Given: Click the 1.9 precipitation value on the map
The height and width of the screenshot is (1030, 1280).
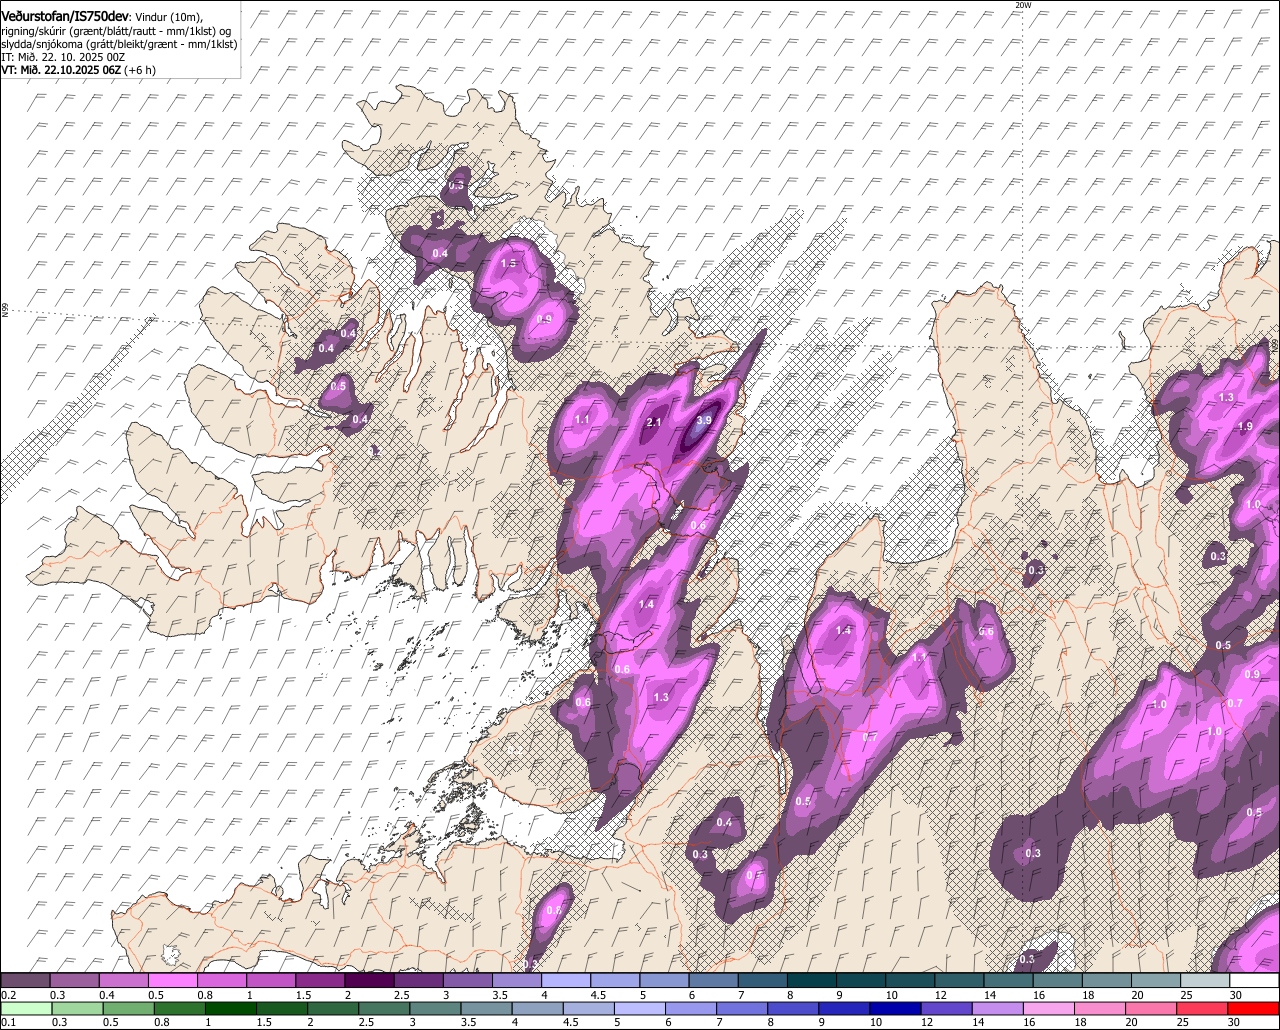Looking at the screenshot, I should click(x=1245, y=426).
